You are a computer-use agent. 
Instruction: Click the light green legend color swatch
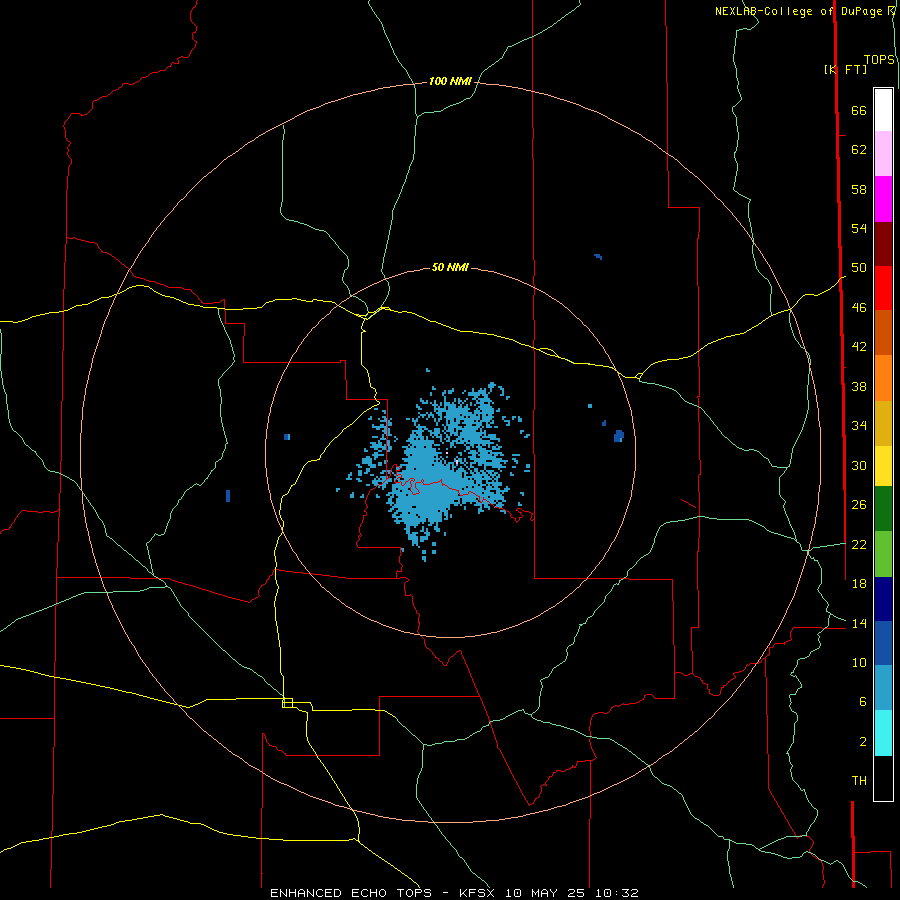883,554
